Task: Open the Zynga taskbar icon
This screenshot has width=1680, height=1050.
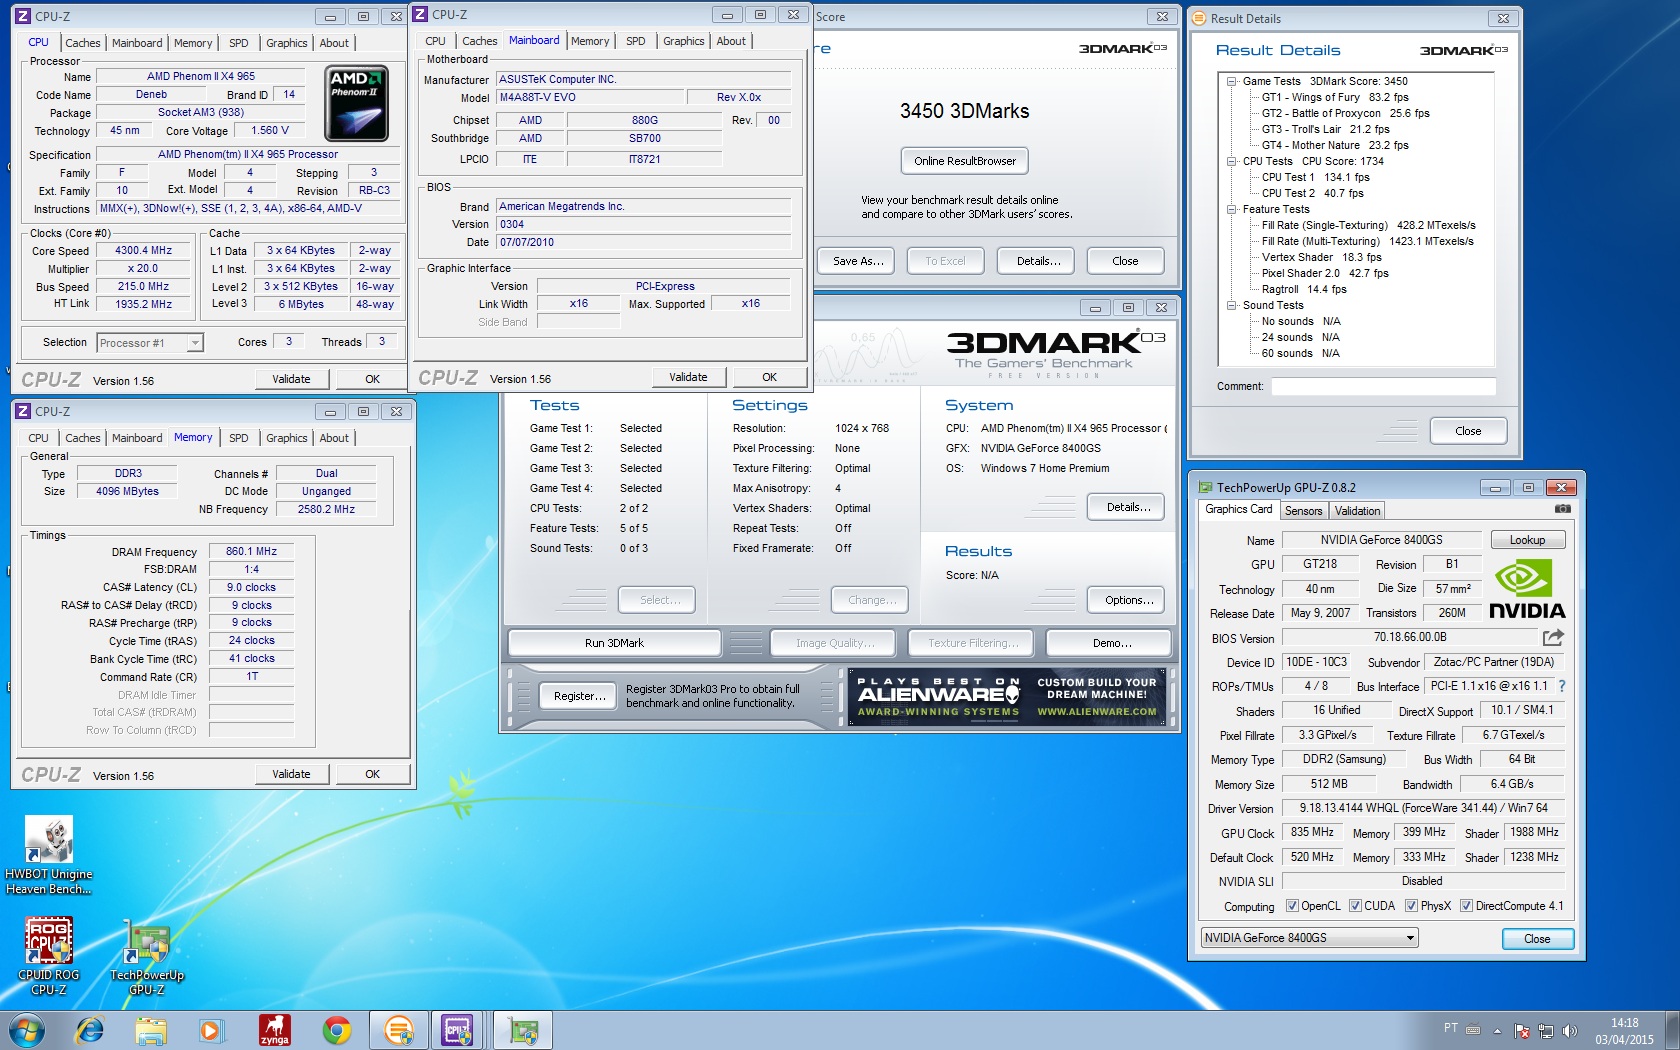Action: pos(274,1030)
